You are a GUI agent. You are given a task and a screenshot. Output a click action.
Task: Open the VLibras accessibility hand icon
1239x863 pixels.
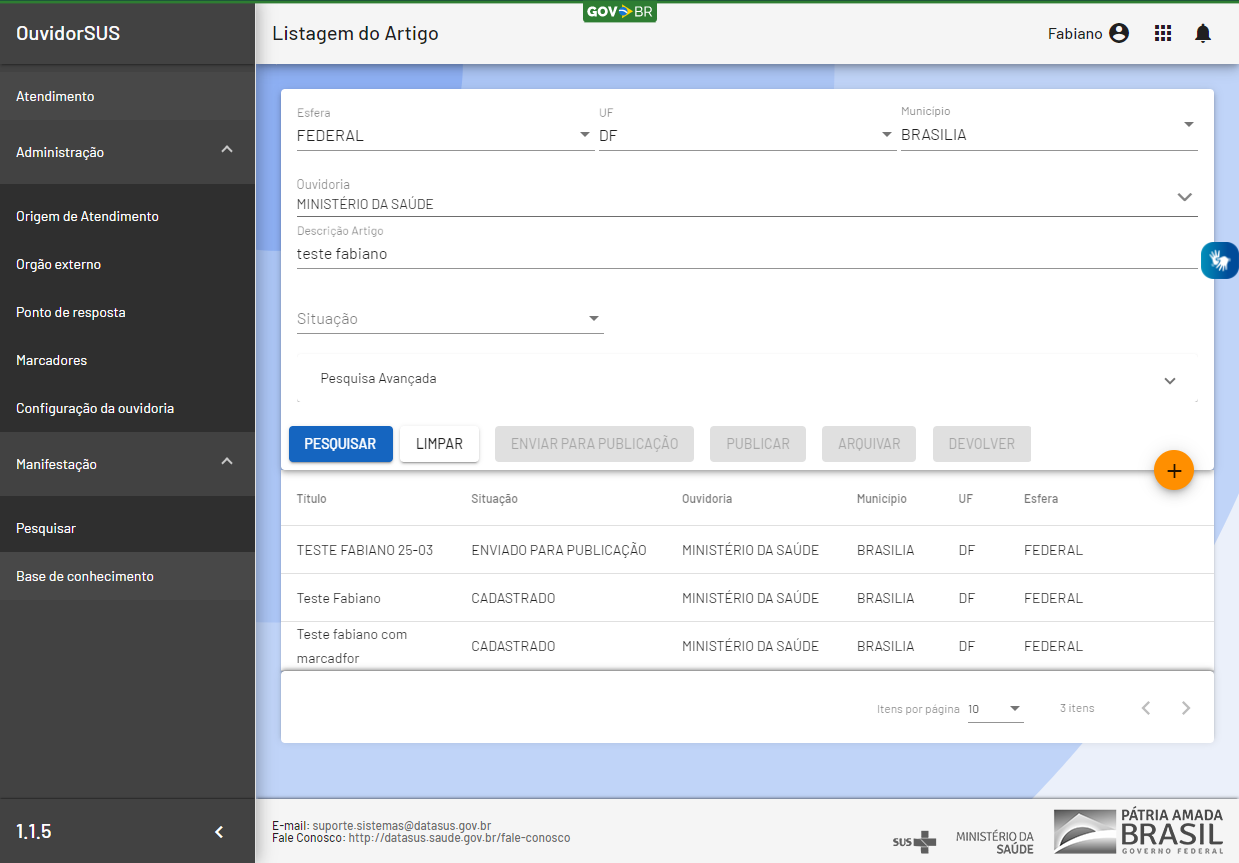[x=1219, y=260]
